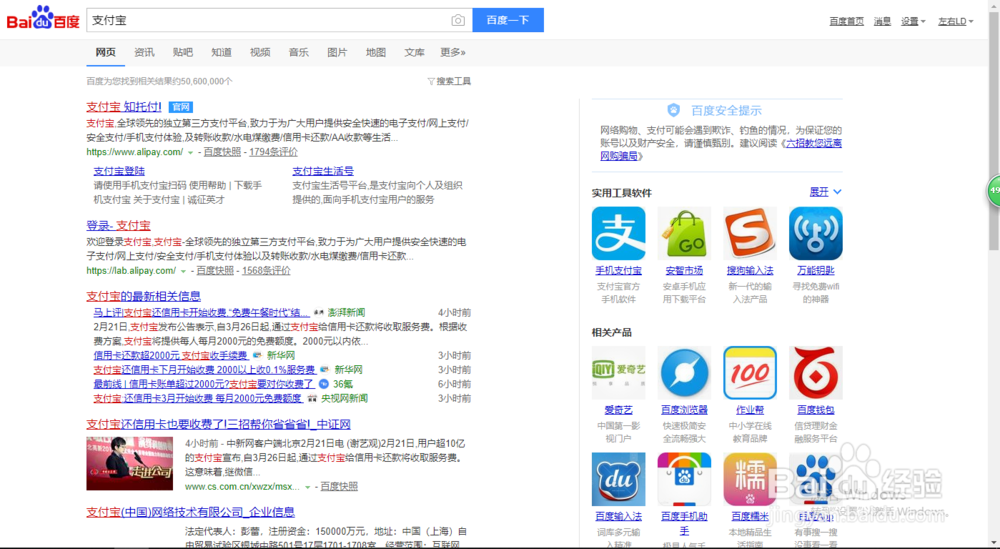Open the 百度浏览器 icon
Viewport: 1000px width, 549px height.
684,373
